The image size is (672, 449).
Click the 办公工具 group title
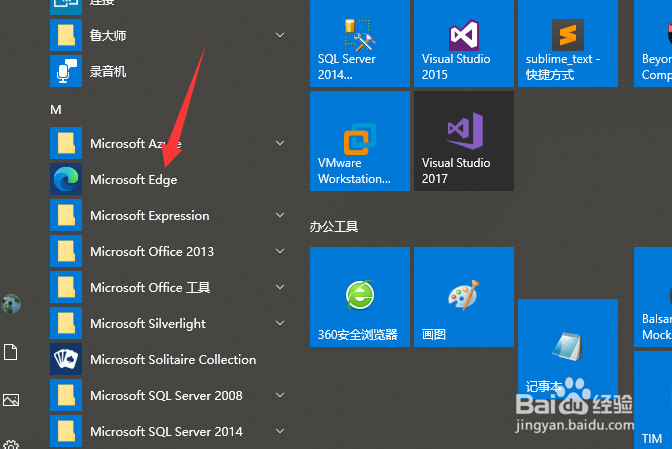point(334,226)
